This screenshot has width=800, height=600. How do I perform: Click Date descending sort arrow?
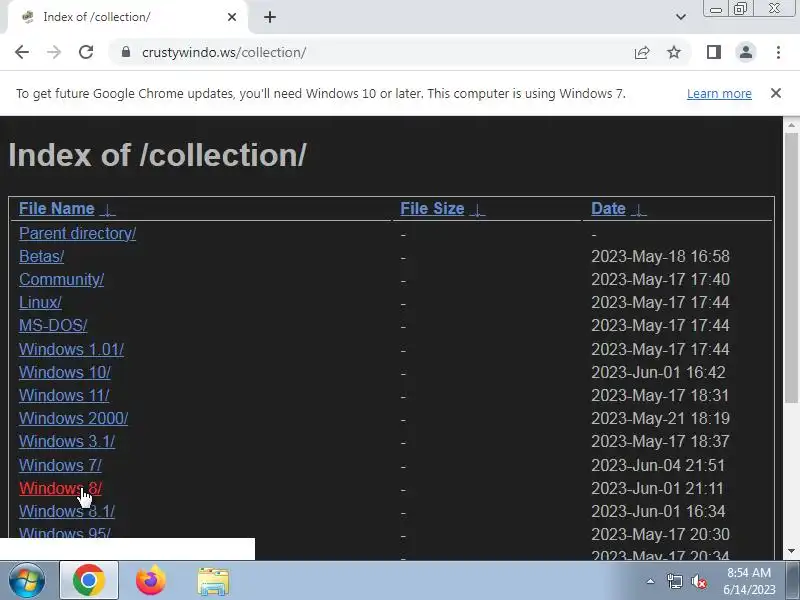638,210
